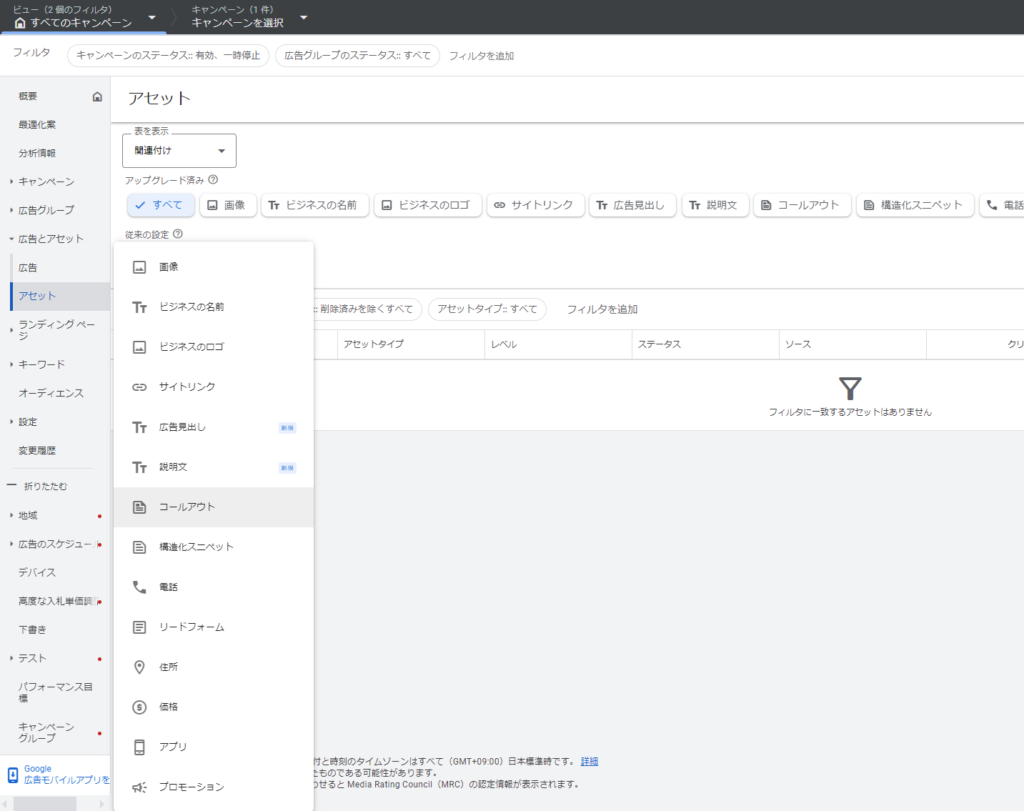The width and height of the screenshot is (1024, 811).
Task: Expand 広告グループ in the sidebar
Action: click(x=12, y=210)
